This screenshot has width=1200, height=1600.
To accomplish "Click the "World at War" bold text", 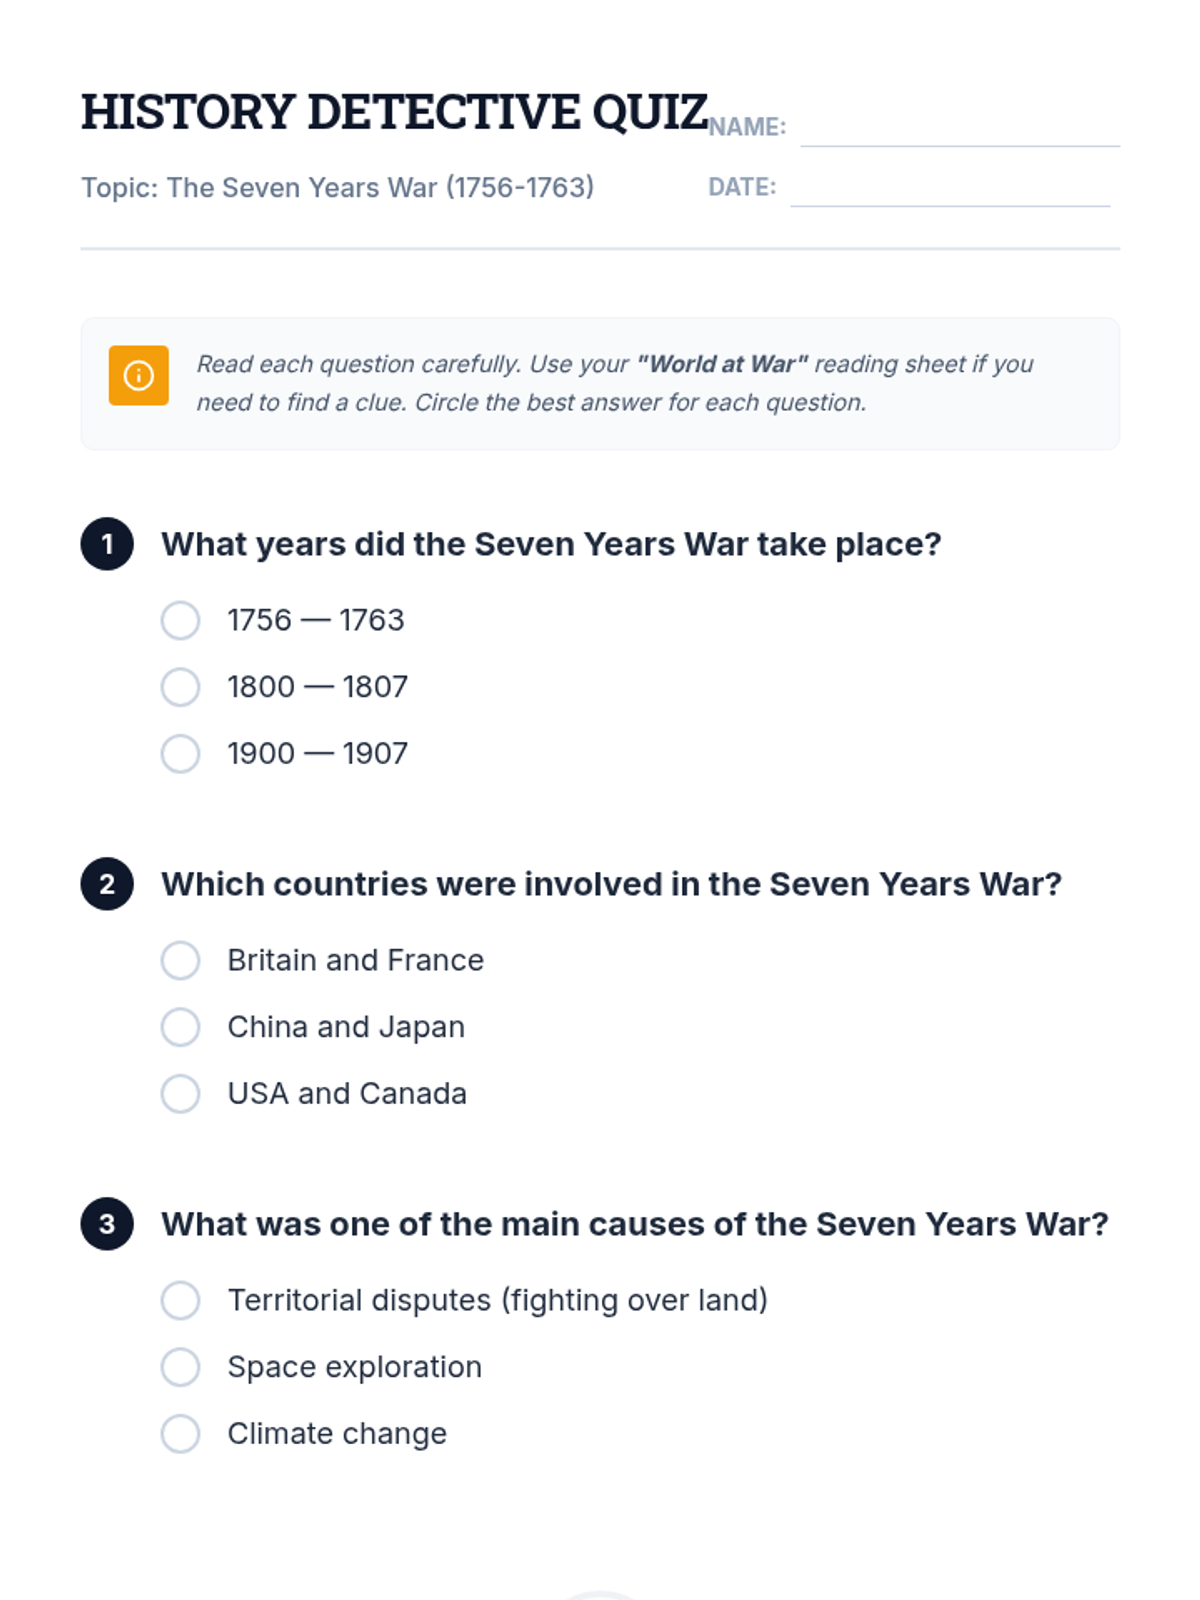I will pos(722,364).
